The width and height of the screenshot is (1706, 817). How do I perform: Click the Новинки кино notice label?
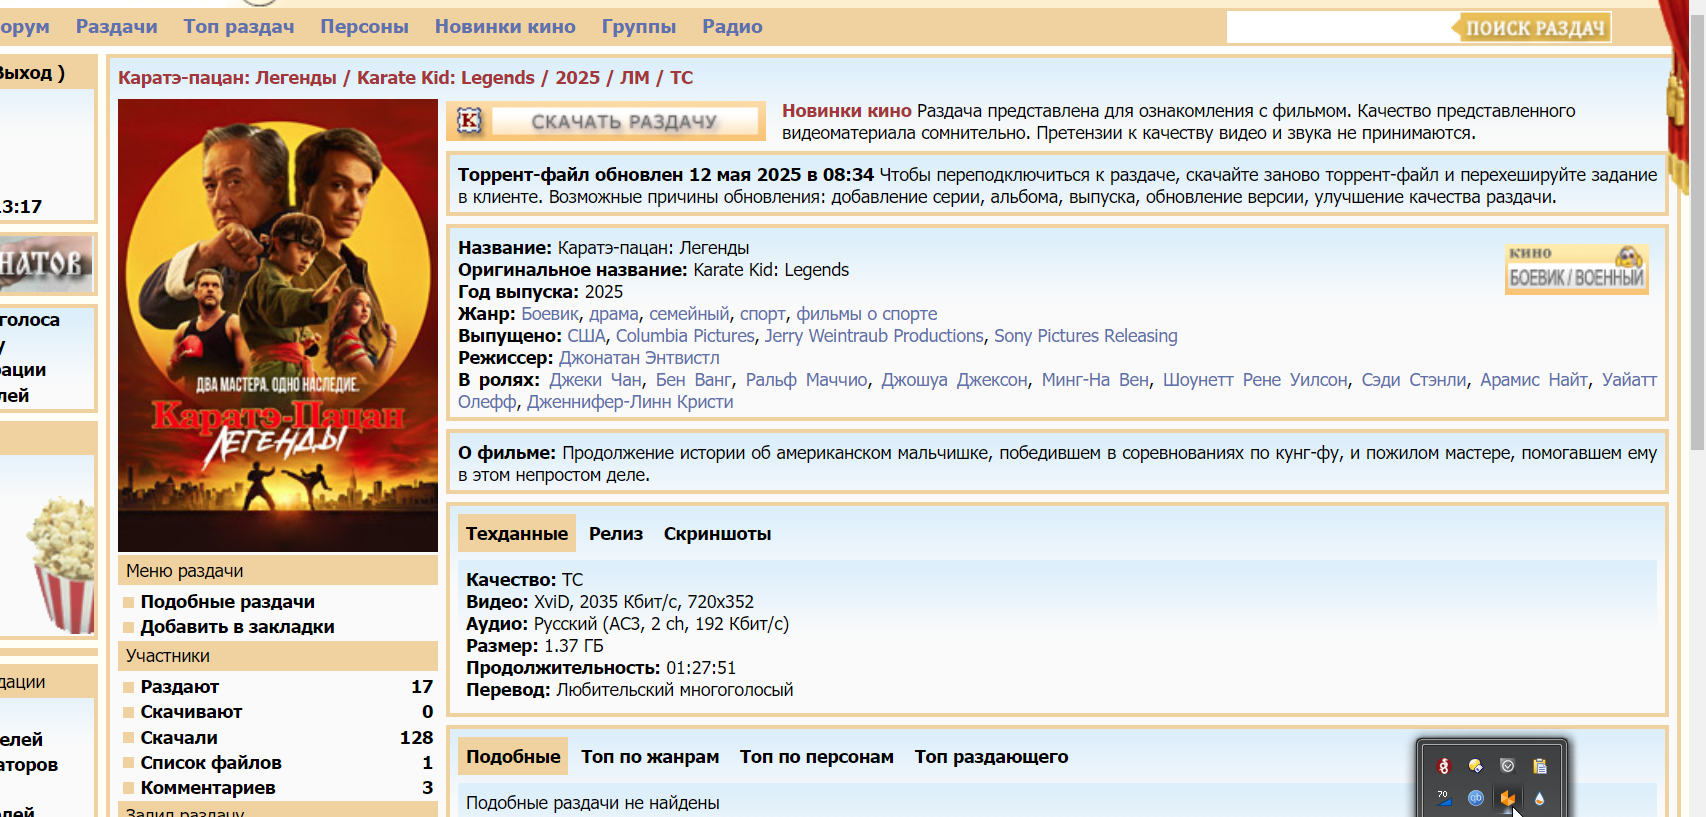[x=847, y=111]
